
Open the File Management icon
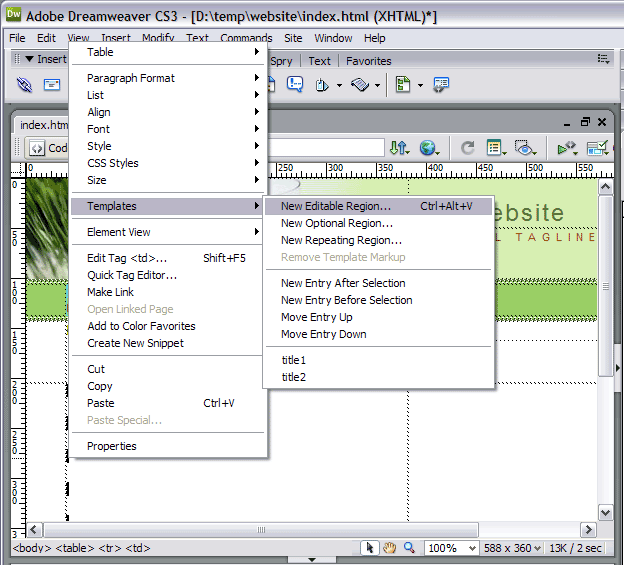[x=399, y=148]
